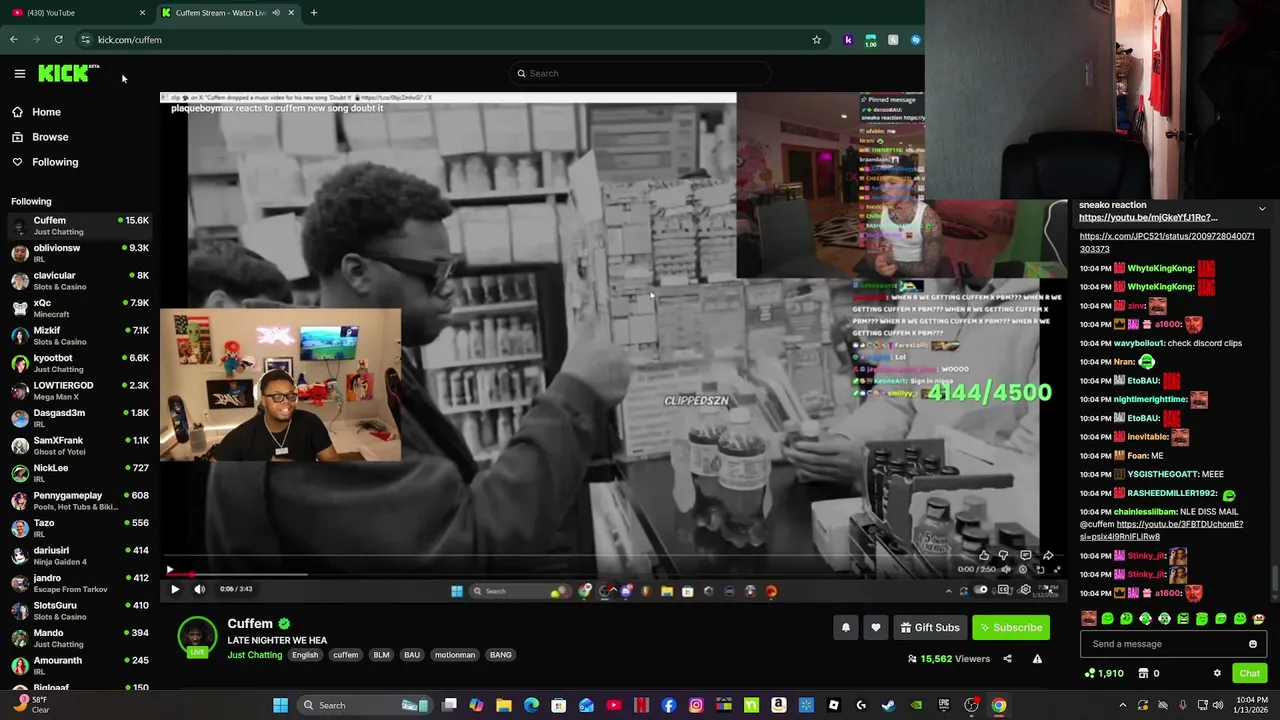Select the BANG tag

[501, 655]
